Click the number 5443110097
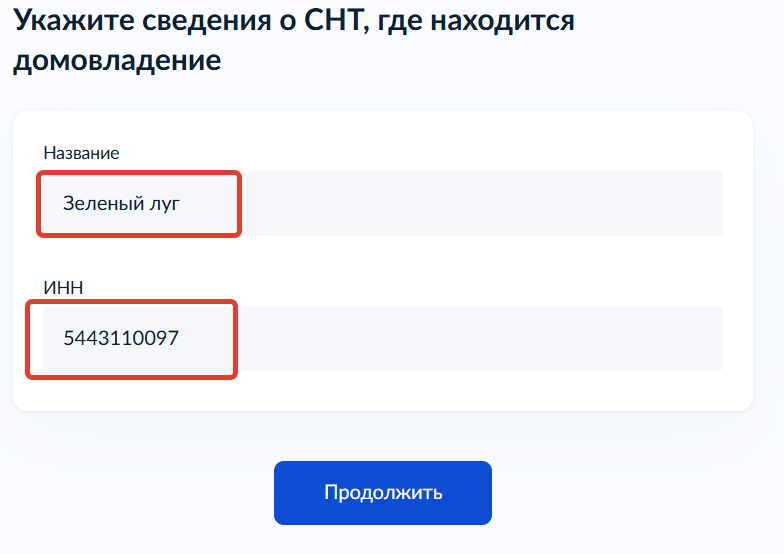 coord(120,338)
